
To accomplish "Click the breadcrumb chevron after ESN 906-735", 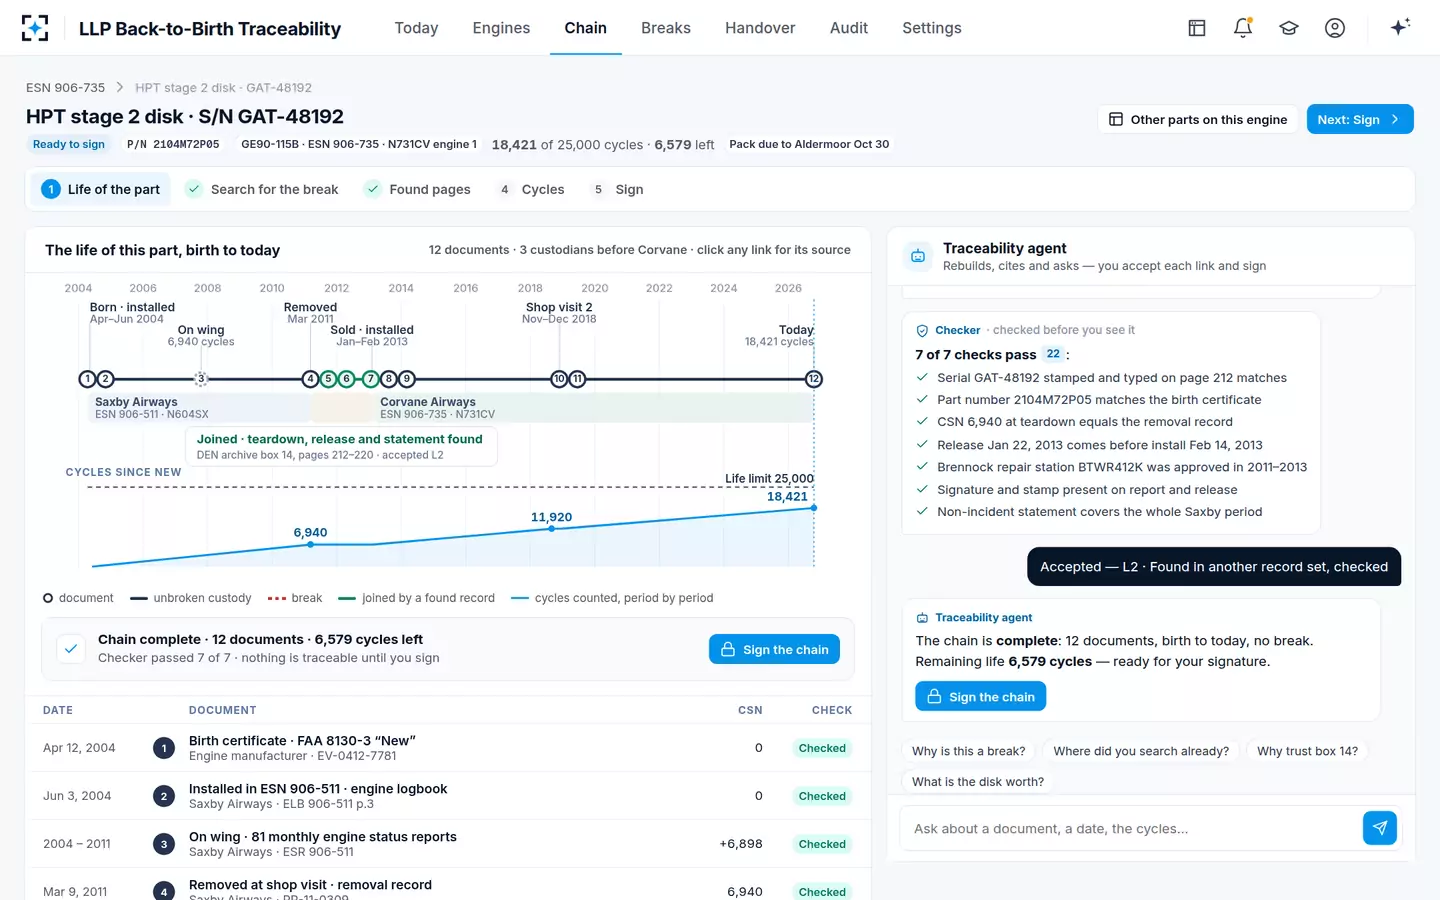I will coord(120,88).
